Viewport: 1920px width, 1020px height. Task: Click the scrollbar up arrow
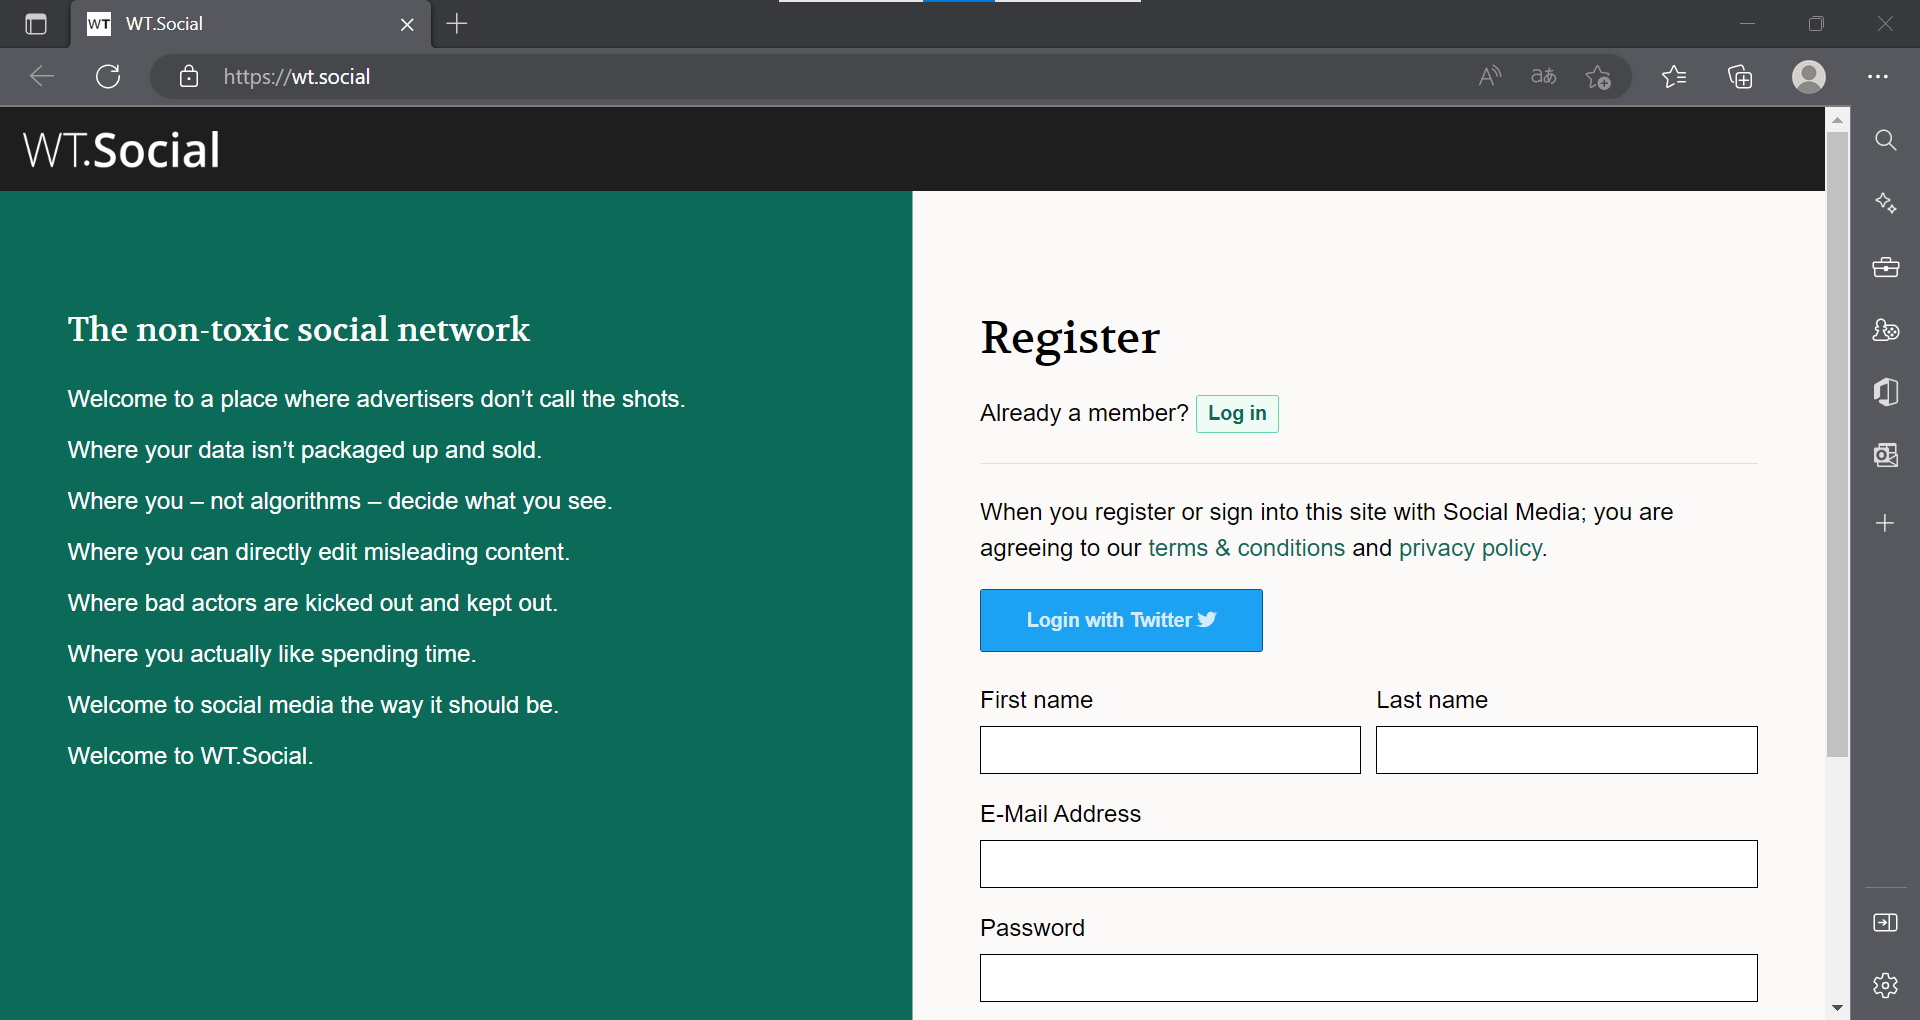tap(1837, 119)
